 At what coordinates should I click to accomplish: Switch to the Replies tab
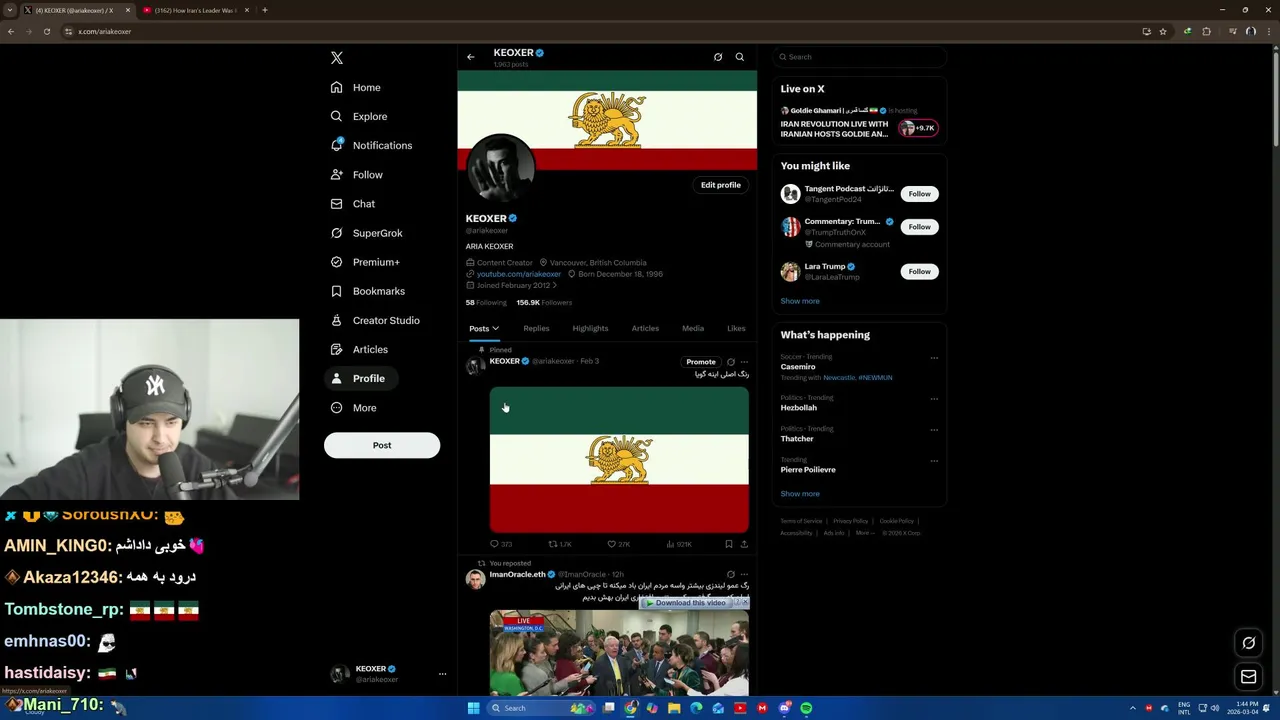(536, 328)
